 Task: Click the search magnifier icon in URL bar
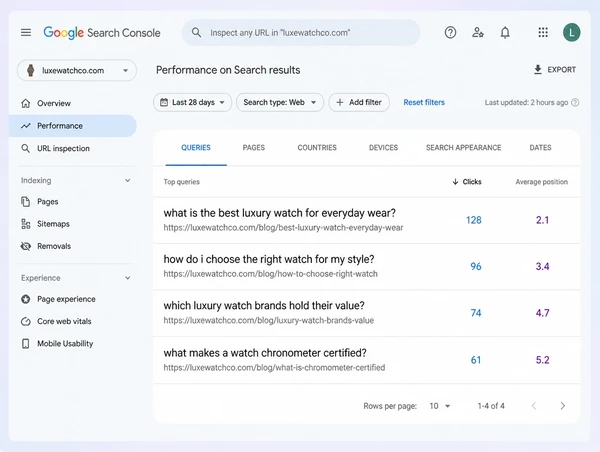pyautogui.click(x=196, y=33)
